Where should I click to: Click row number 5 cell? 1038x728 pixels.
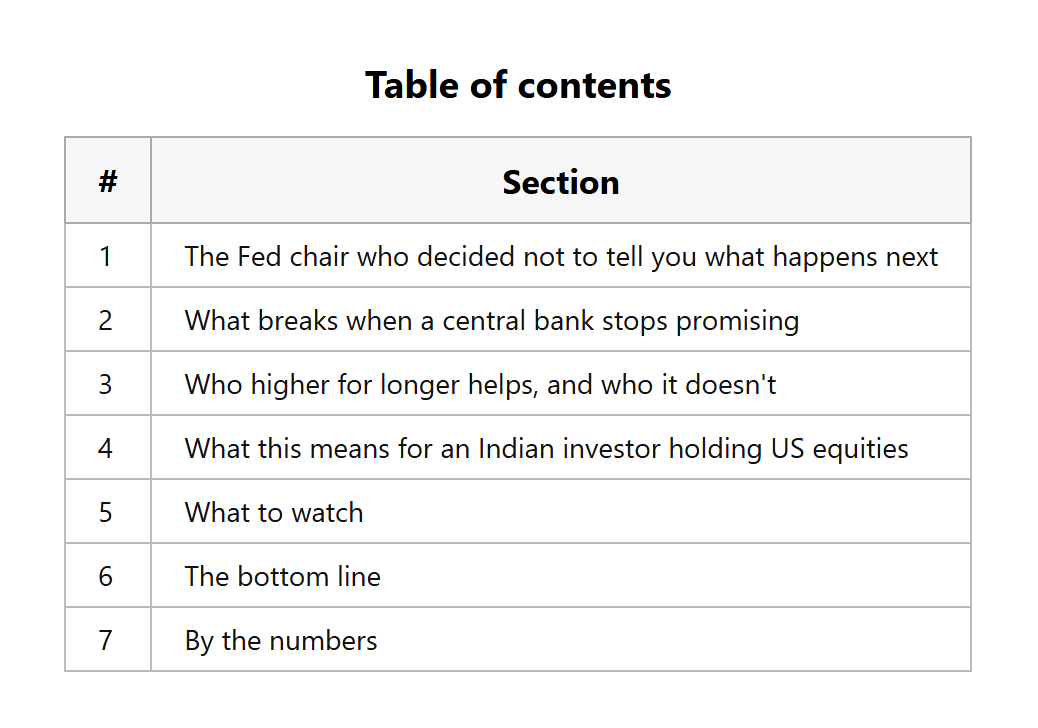(x=108, y=512)
